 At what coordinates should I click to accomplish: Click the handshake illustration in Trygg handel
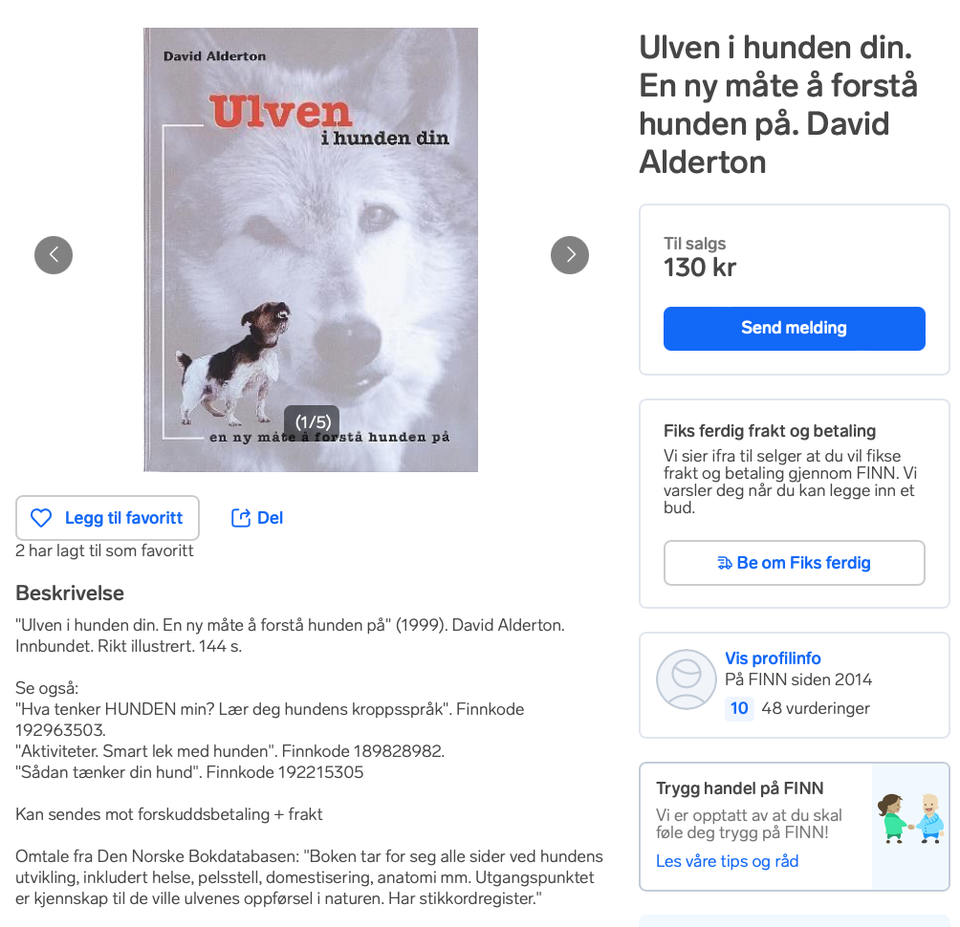coord(911,819)
